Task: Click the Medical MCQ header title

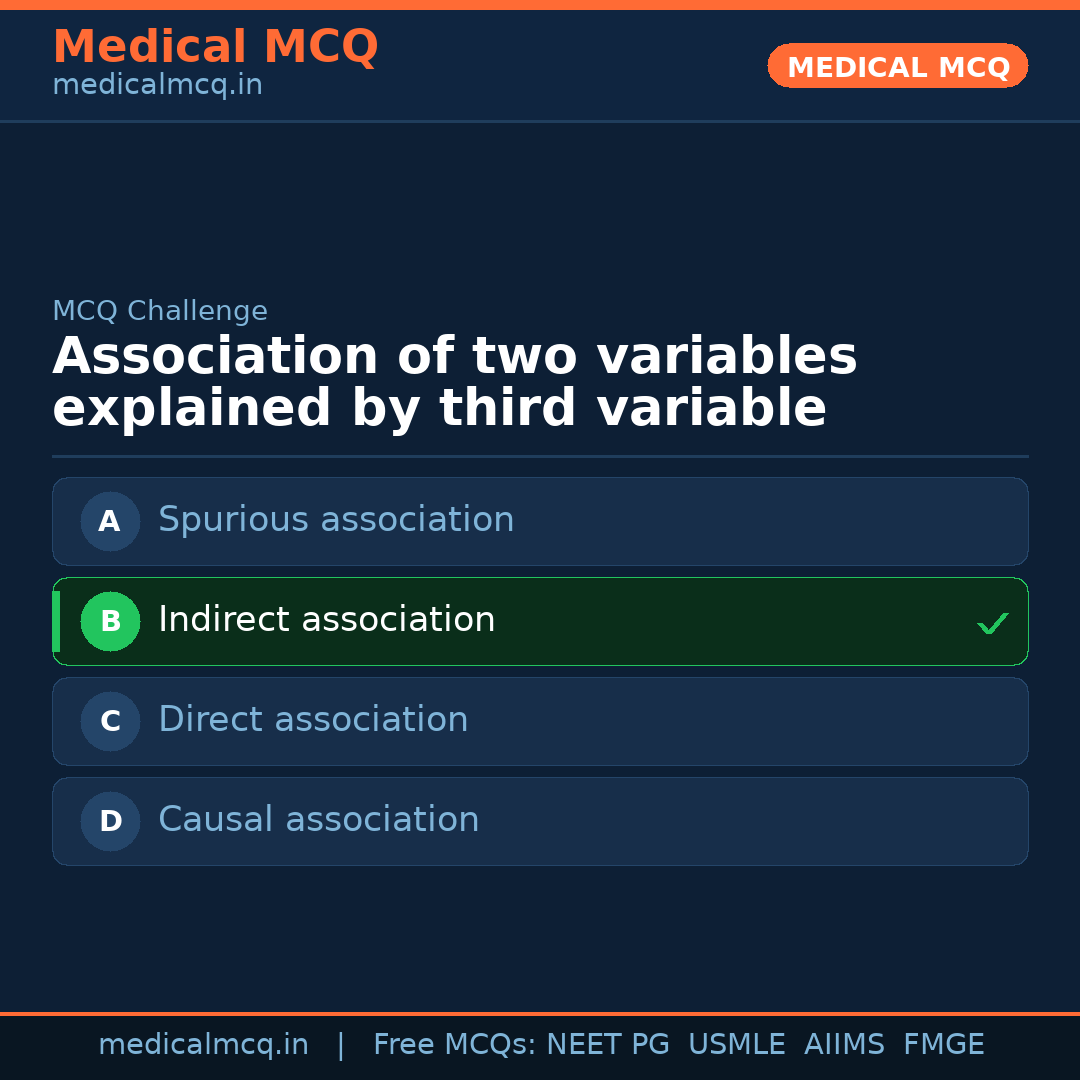Action: point(215,47)
